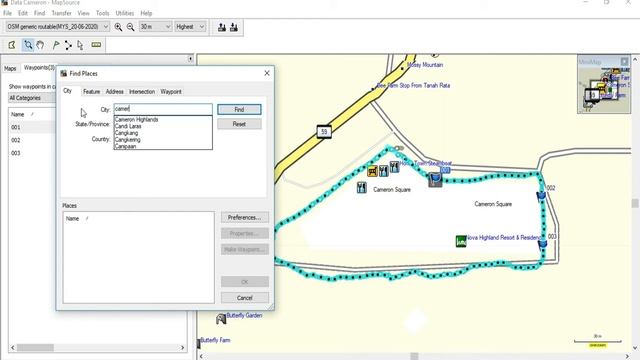This screenshot has width=640, height=360.
Task: Choose Candi Laras from city suggestions
Action: pos(128,126)
